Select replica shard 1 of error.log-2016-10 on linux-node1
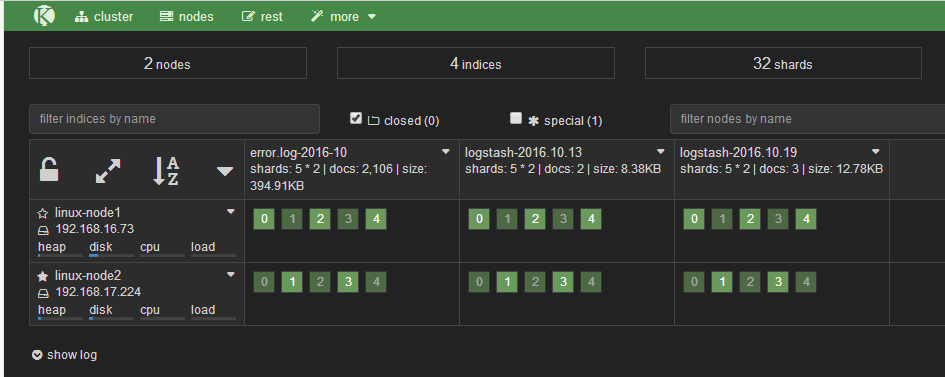The width and height of the screenshot is (945, 377). pos(292,219)
